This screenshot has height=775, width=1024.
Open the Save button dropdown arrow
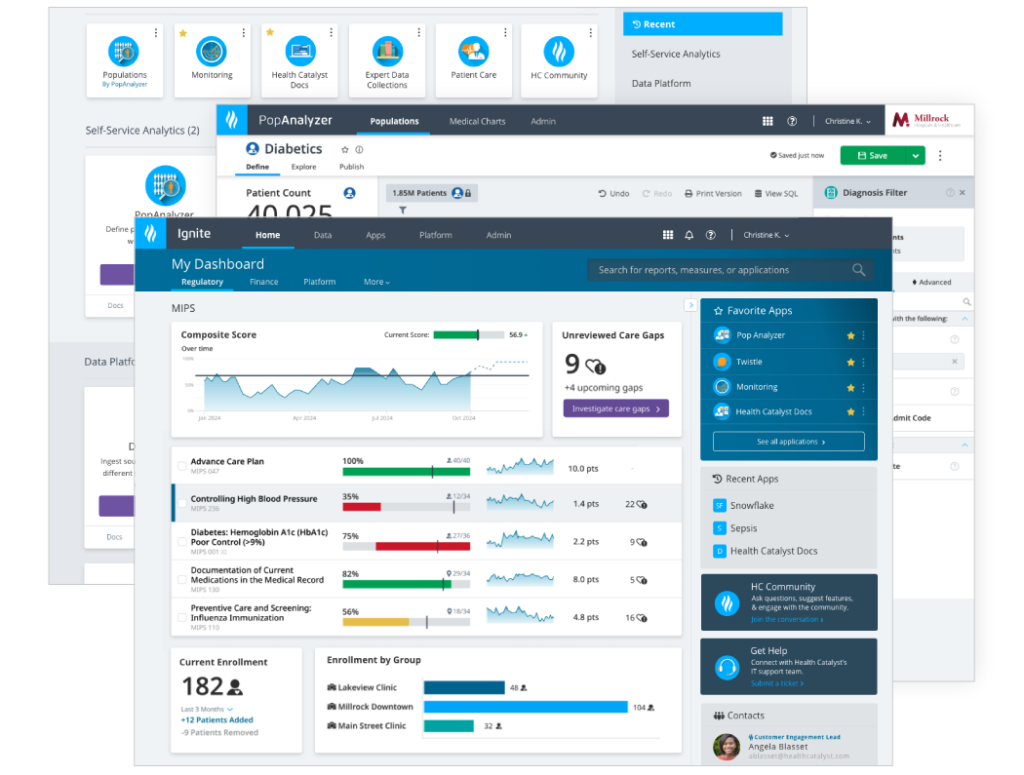click(916, 155)
